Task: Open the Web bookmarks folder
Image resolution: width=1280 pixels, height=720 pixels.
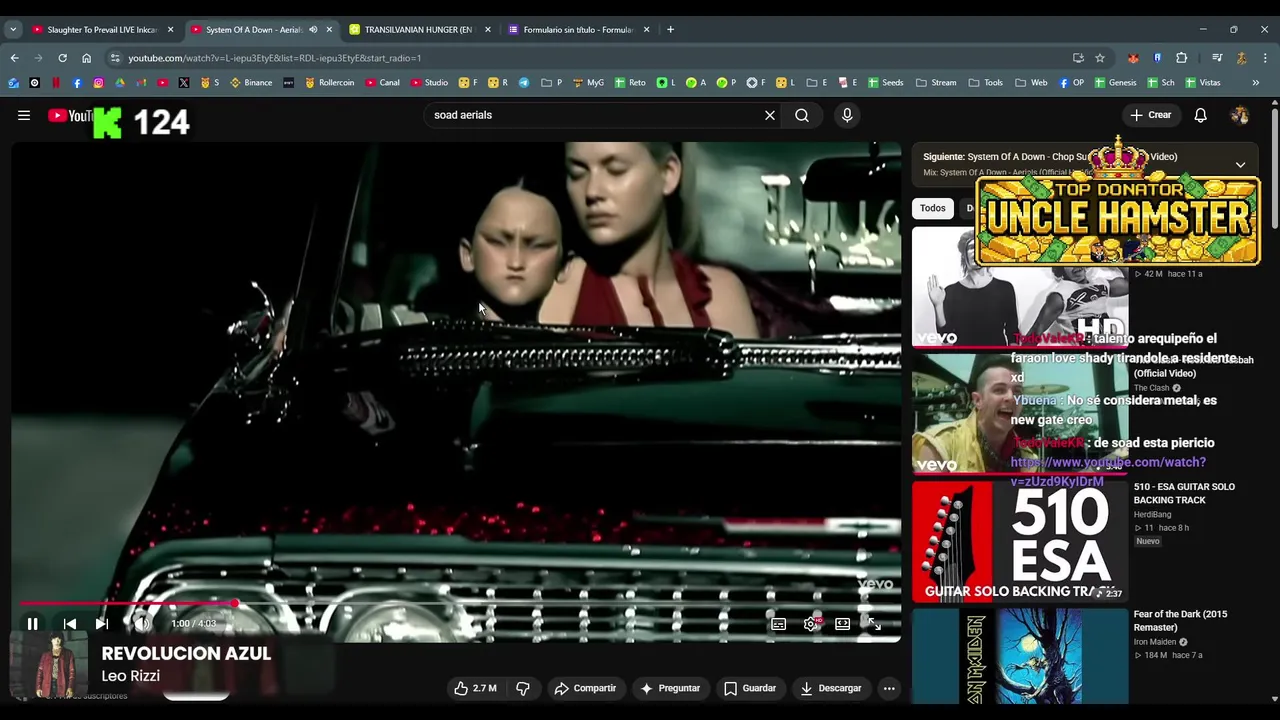Action: click(x=1031, y=83)
